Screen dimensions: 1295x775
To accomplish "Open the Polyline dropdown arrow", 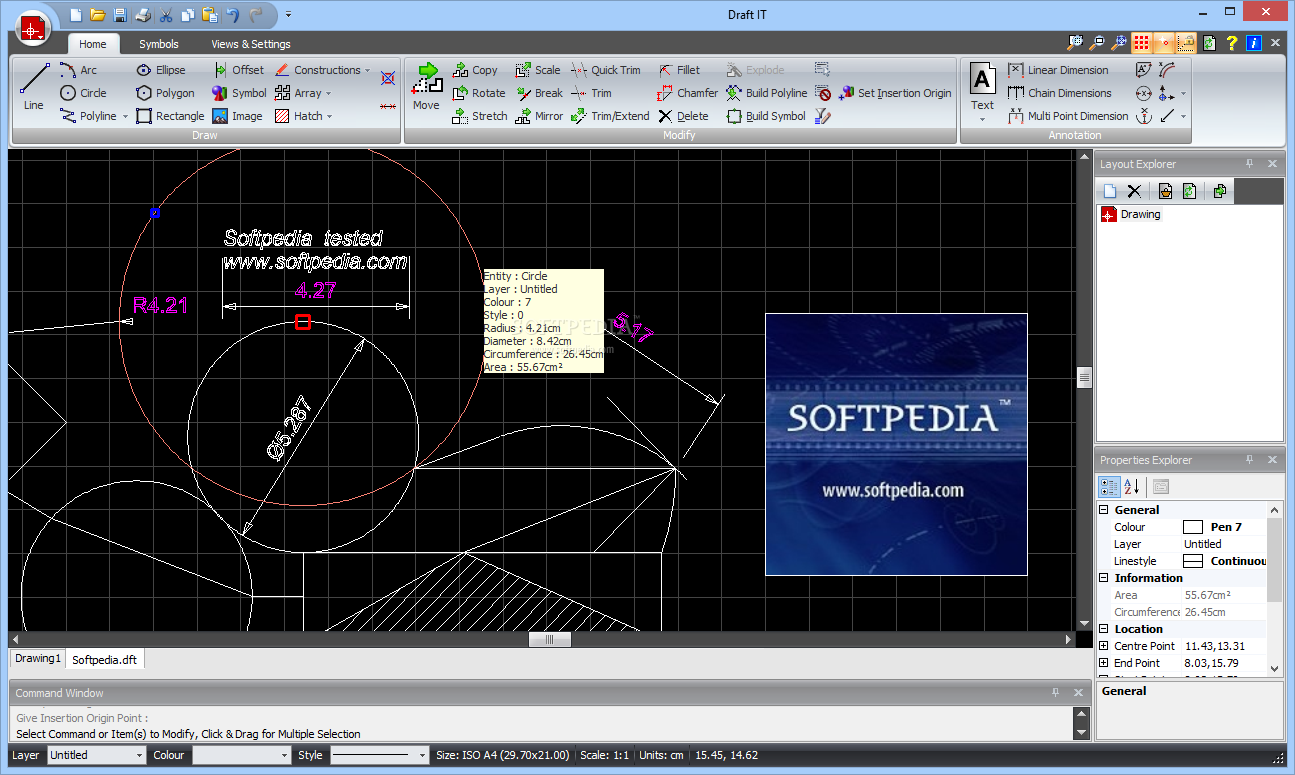I will (126, 117).
